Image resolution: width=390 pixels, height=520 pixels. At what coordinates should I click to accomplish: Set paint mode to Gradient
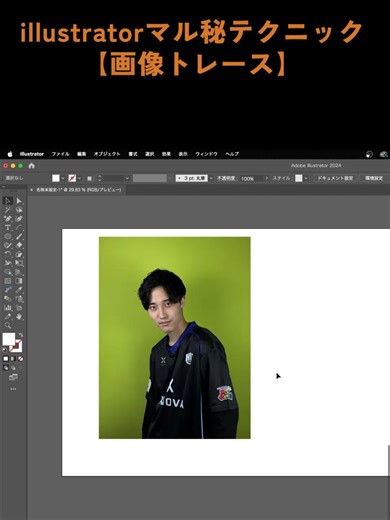click(13, 359)
